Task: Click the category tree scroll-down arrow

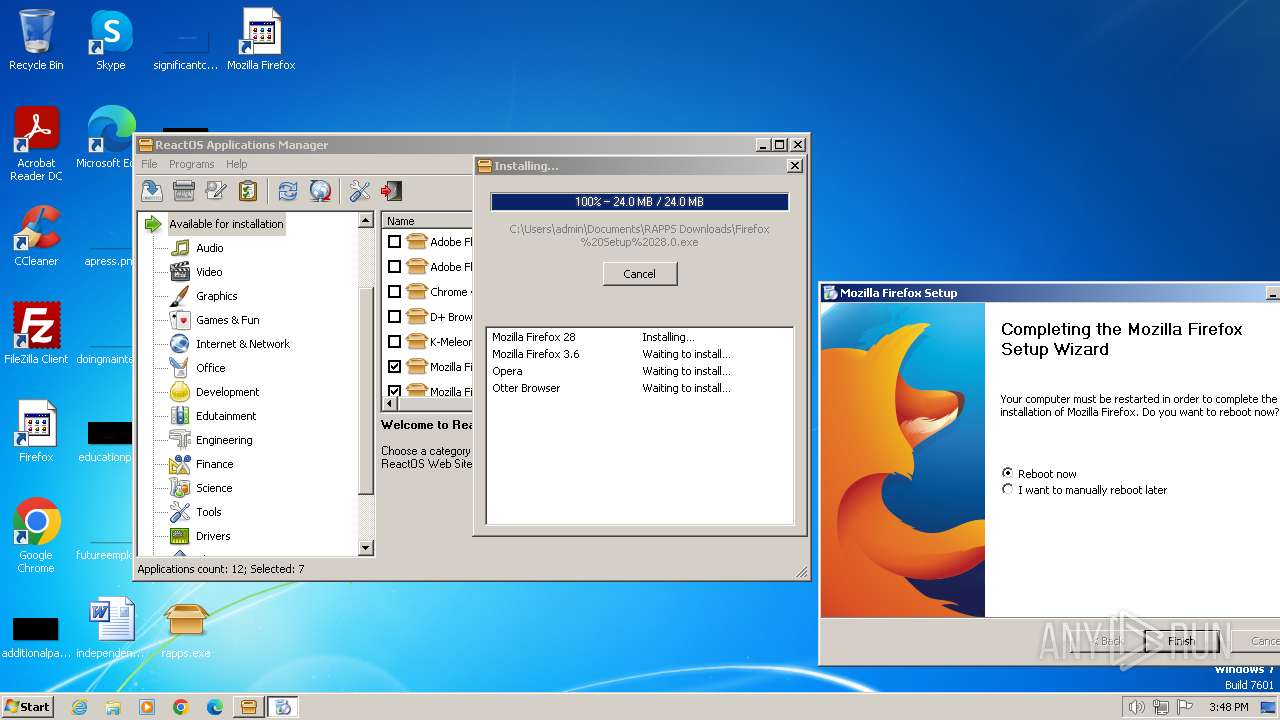Action: tap(365, 547)
